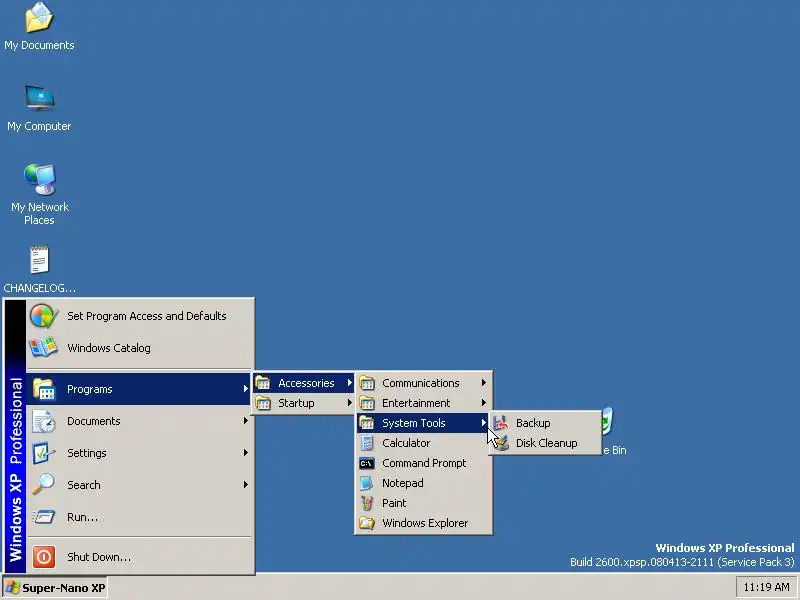Select Set Program Access and Defaults
800x600 pixels.
(x=140, y=316)
